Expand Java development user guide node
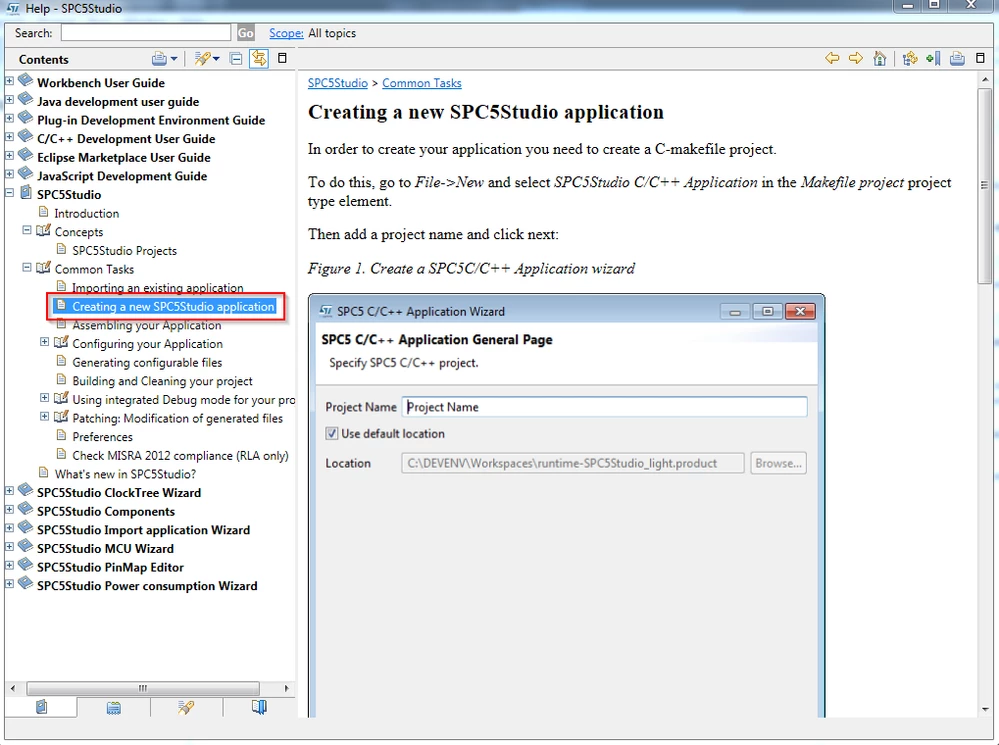This screenshot has width=999, height=745. 10,99
